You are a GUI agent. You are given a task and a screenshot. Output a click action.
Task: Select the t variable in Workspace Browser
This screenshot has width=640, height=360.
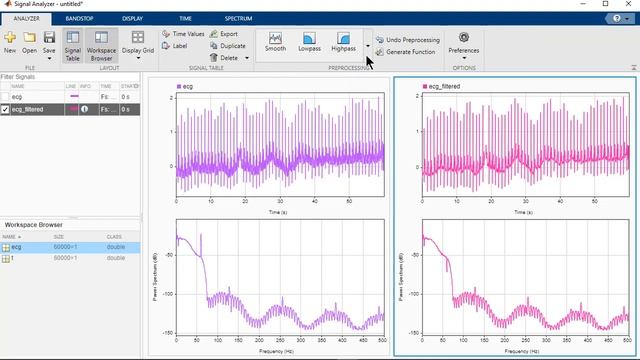click(x=70, y=258)
